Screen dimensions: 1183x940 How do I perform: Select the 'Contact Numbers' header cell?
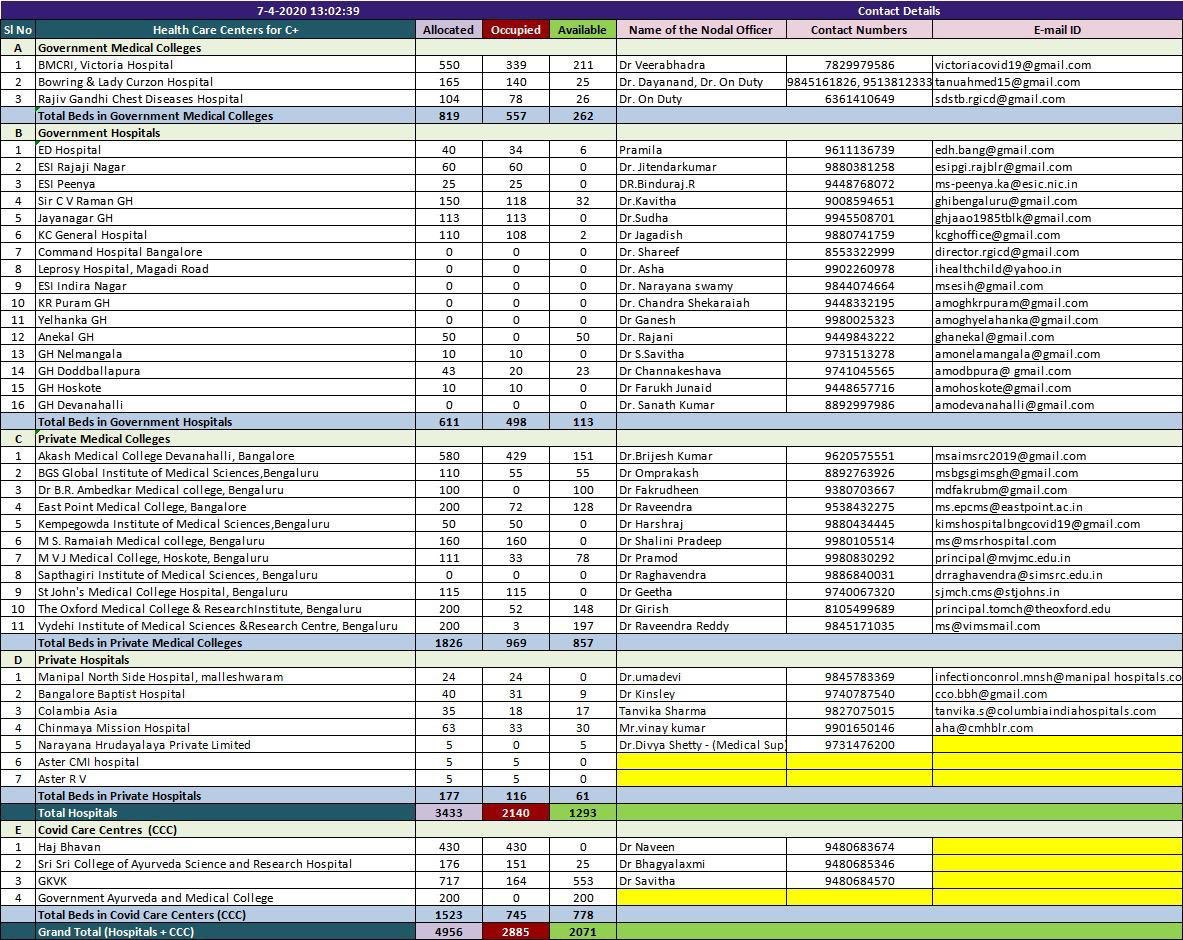coord(859,30)
